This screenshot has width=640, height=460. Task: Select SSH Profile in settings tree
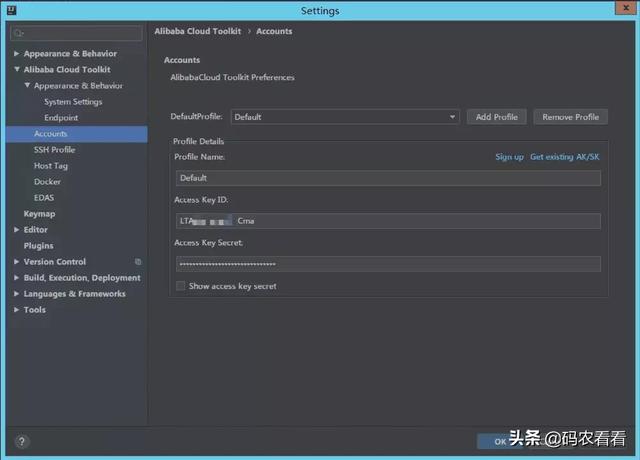(x=54, y=150)
